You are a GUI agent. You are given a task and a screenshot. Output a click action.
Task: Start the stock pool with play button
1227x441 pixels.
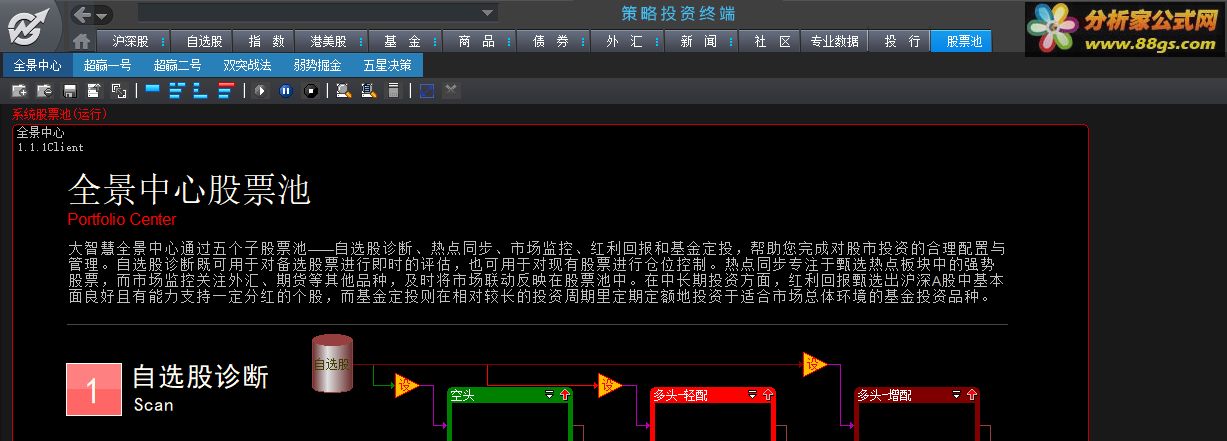260,90
